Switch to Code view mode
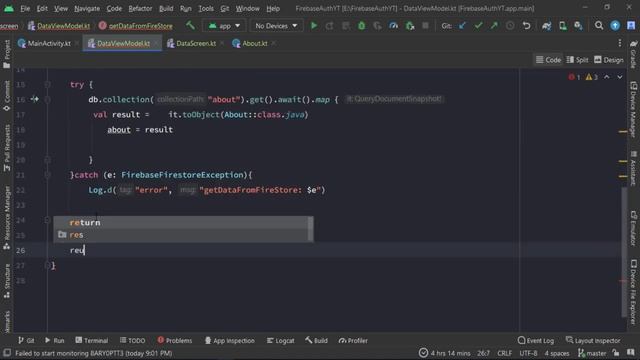This screenshot has height=360, width=640. click(548, 60)
